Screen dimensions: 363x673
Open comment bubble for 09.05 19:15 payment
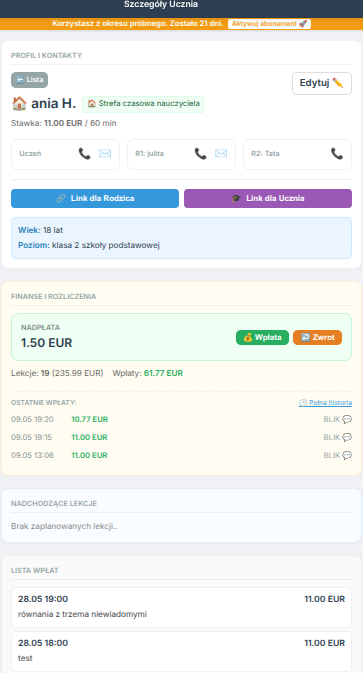coord(347,437)
